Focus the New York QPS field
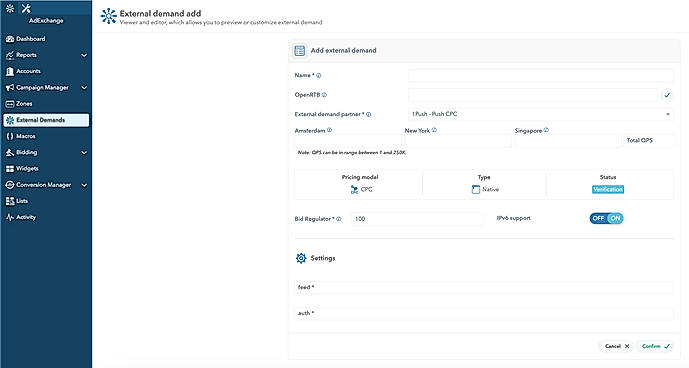689x368 pixels. 458,141
